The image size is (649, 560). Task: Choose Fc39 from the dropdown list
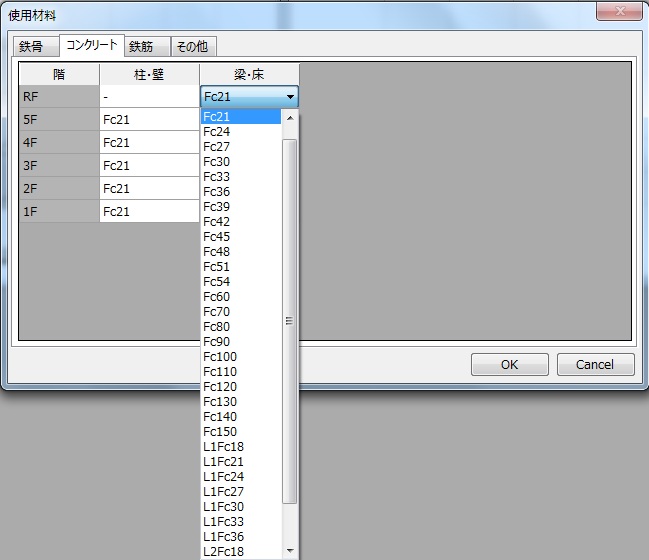[241, 207]
